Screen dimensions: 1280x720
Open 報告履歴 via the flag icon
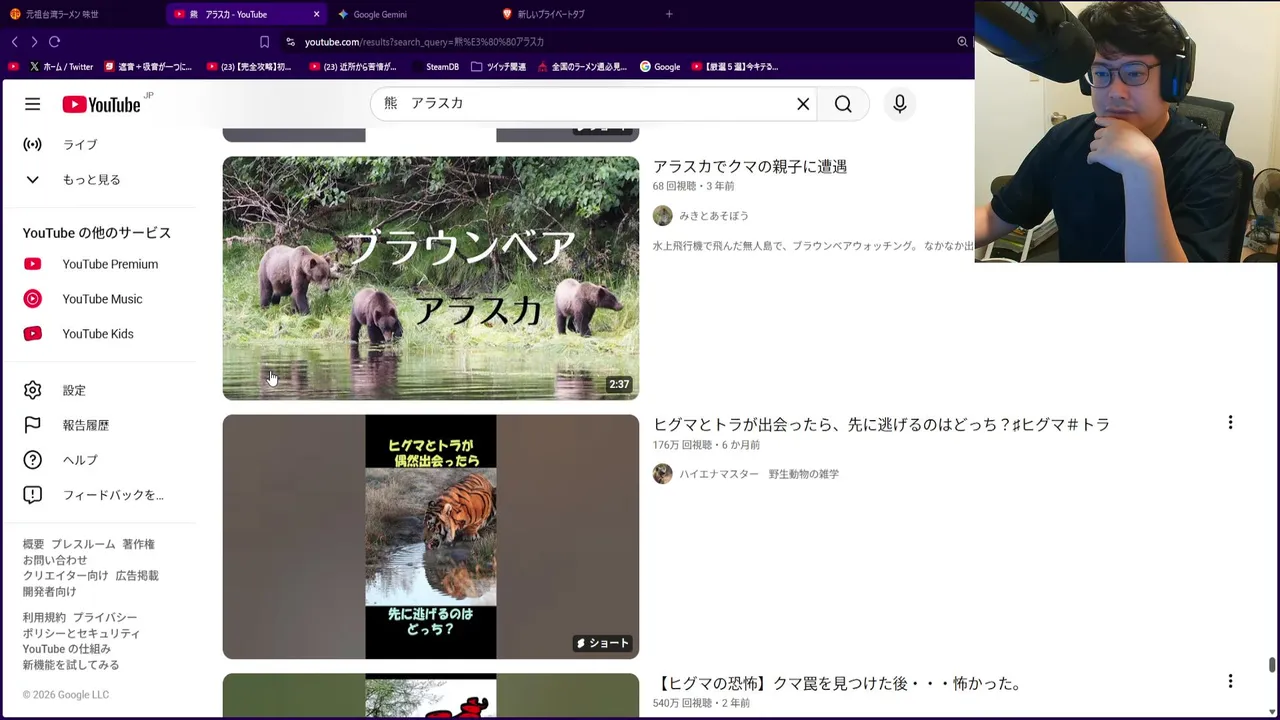[x=33, y=425]
